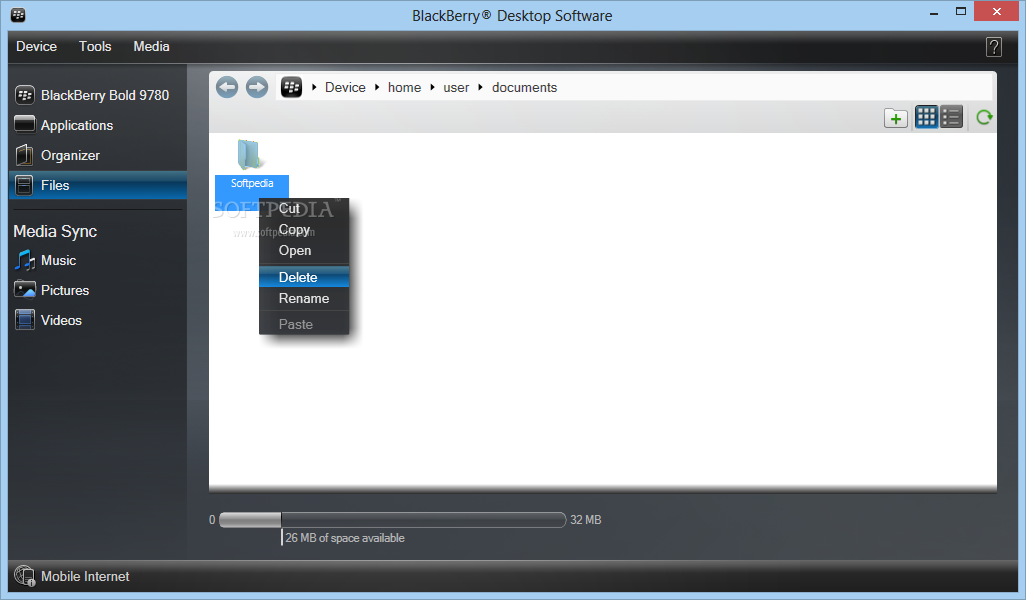Click the back navigation arrow

(227, 87)
